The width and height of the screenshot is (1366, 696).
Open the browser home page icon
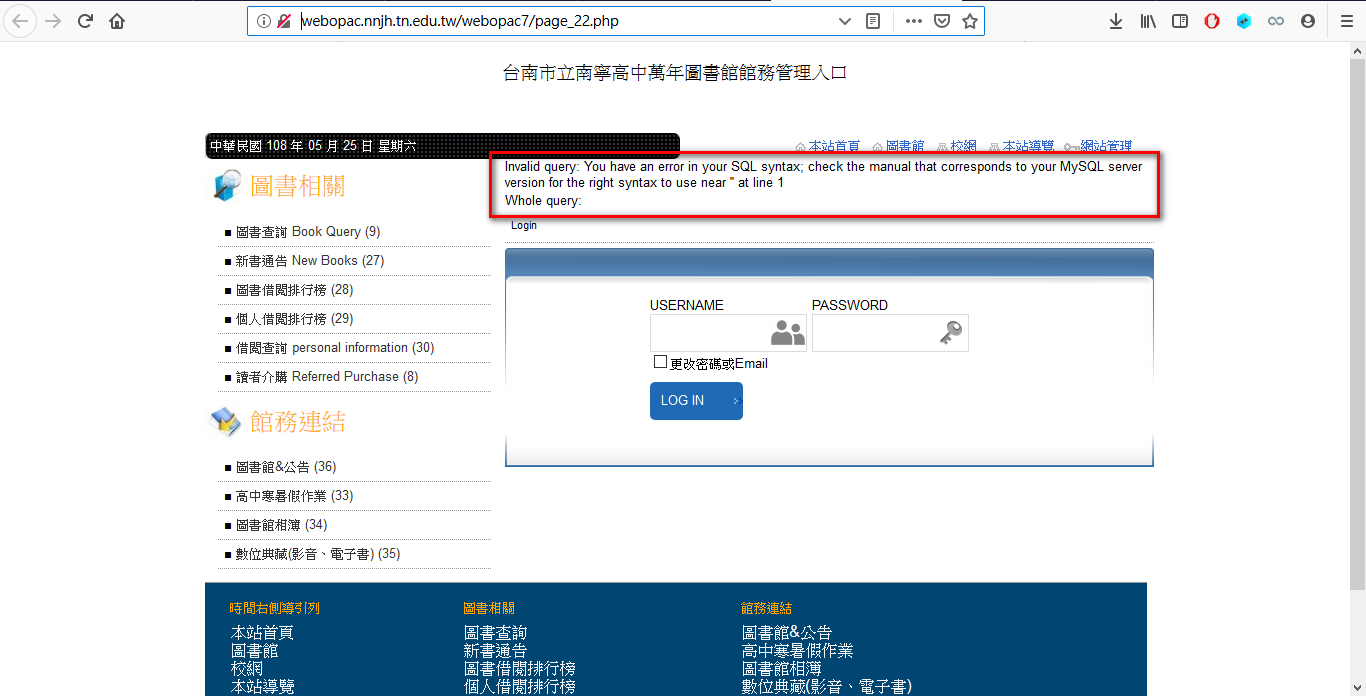point(117,21)
